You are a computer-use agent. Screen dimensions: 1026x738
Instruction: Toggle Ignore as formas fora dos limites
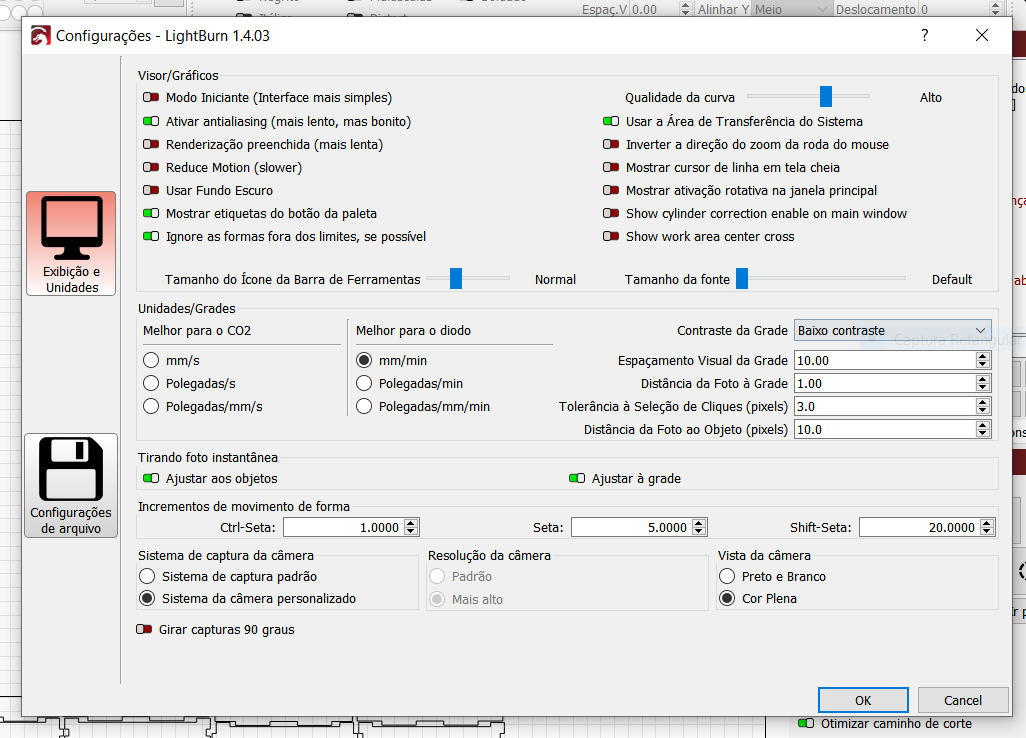tap(151, 236)
